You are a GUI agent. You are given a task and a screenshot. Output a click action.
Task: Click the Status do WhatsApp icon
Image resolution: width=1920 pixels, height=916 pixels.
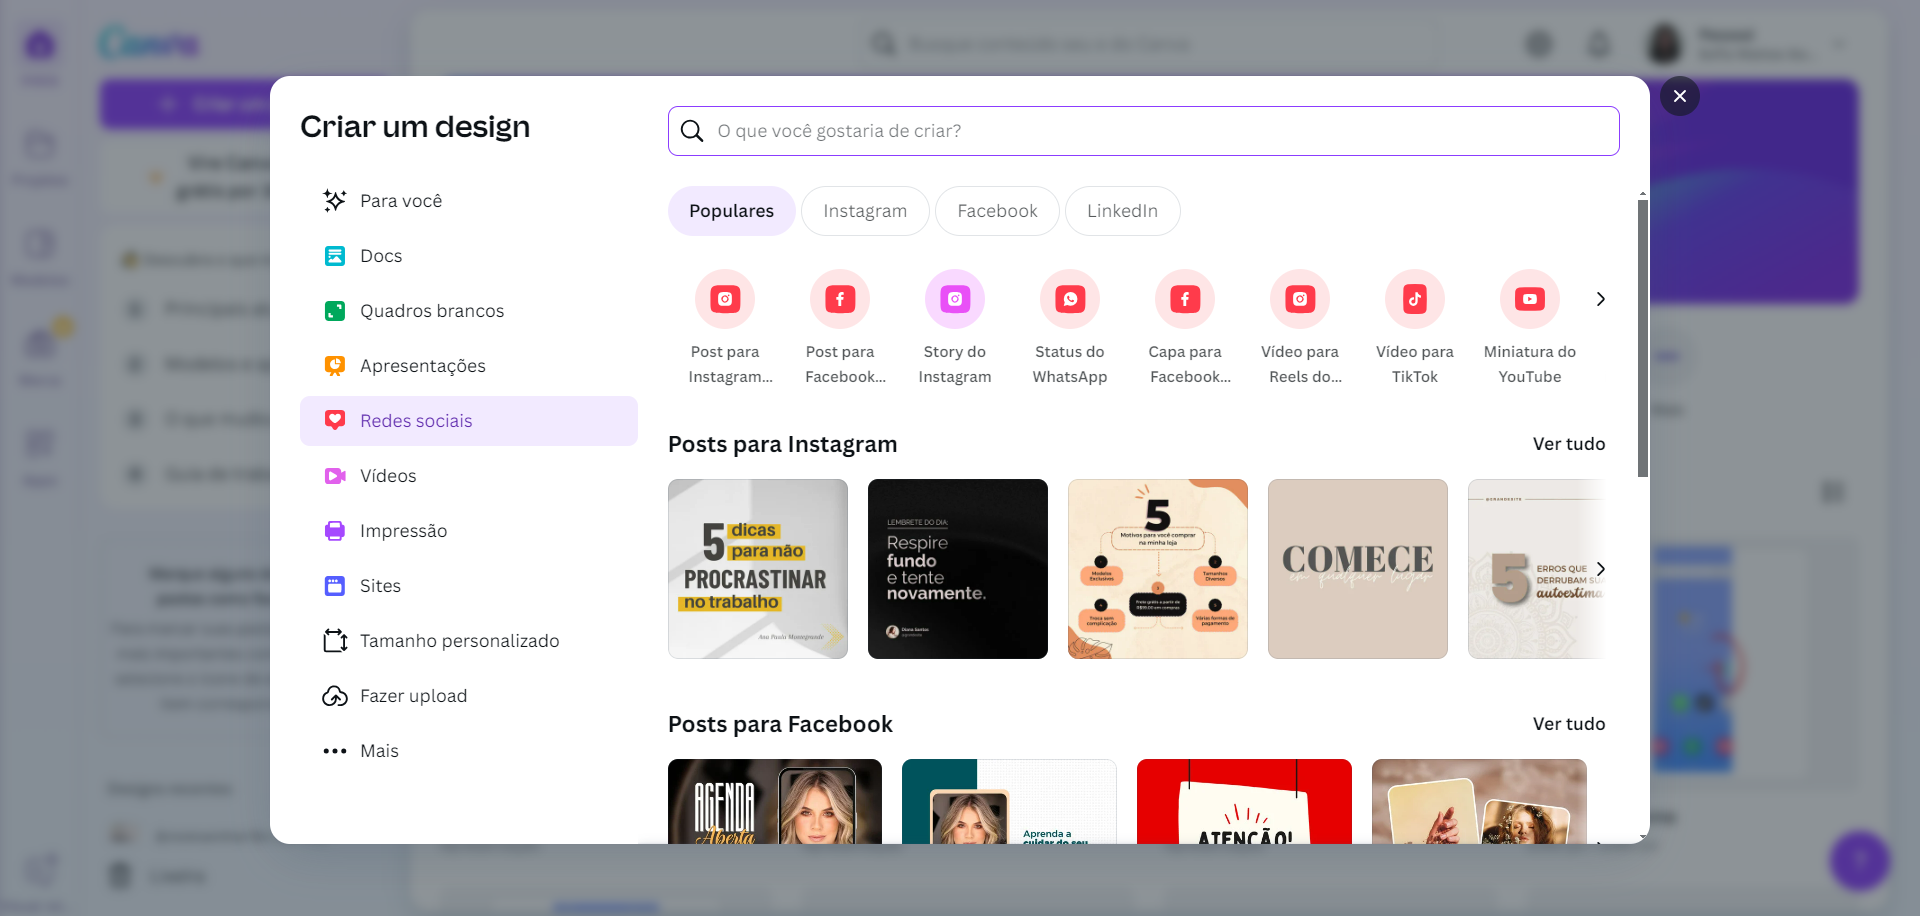coord(1069,298)
